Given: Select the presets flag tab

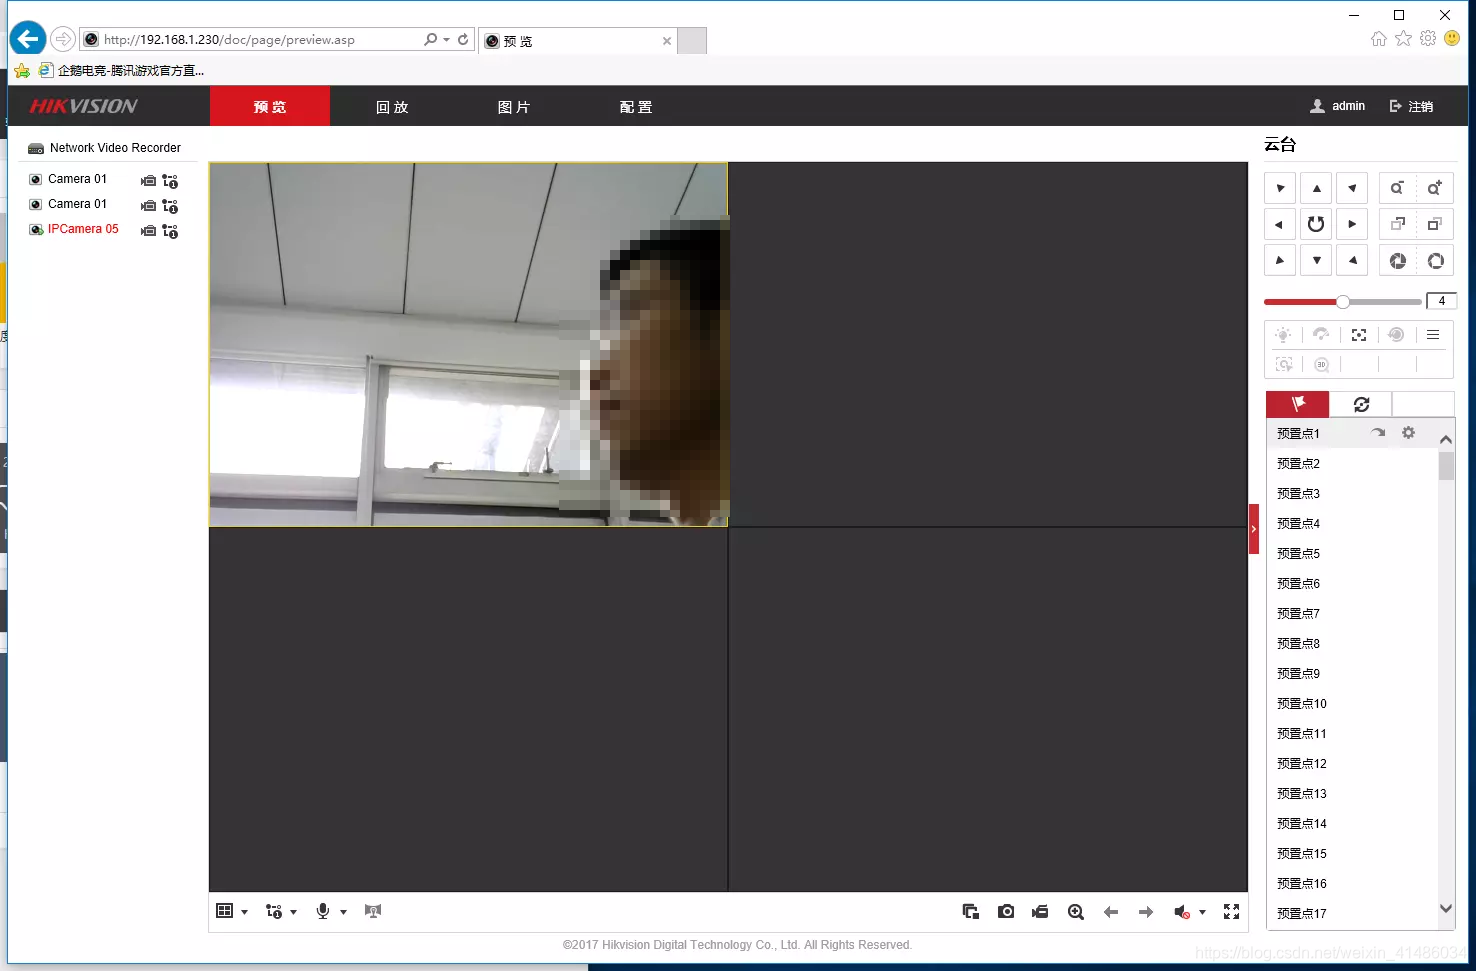Looking at the screenshot, I should click(x=1298, y=404).
